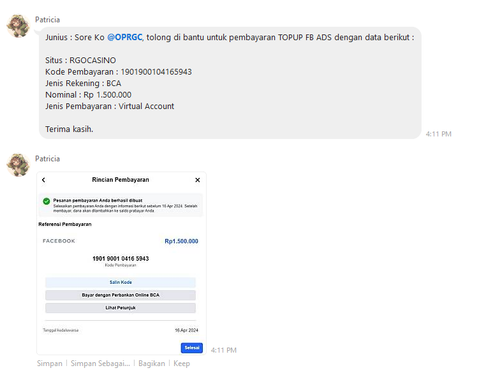Click the Lihat Petunjuk button

pos(120,308)
